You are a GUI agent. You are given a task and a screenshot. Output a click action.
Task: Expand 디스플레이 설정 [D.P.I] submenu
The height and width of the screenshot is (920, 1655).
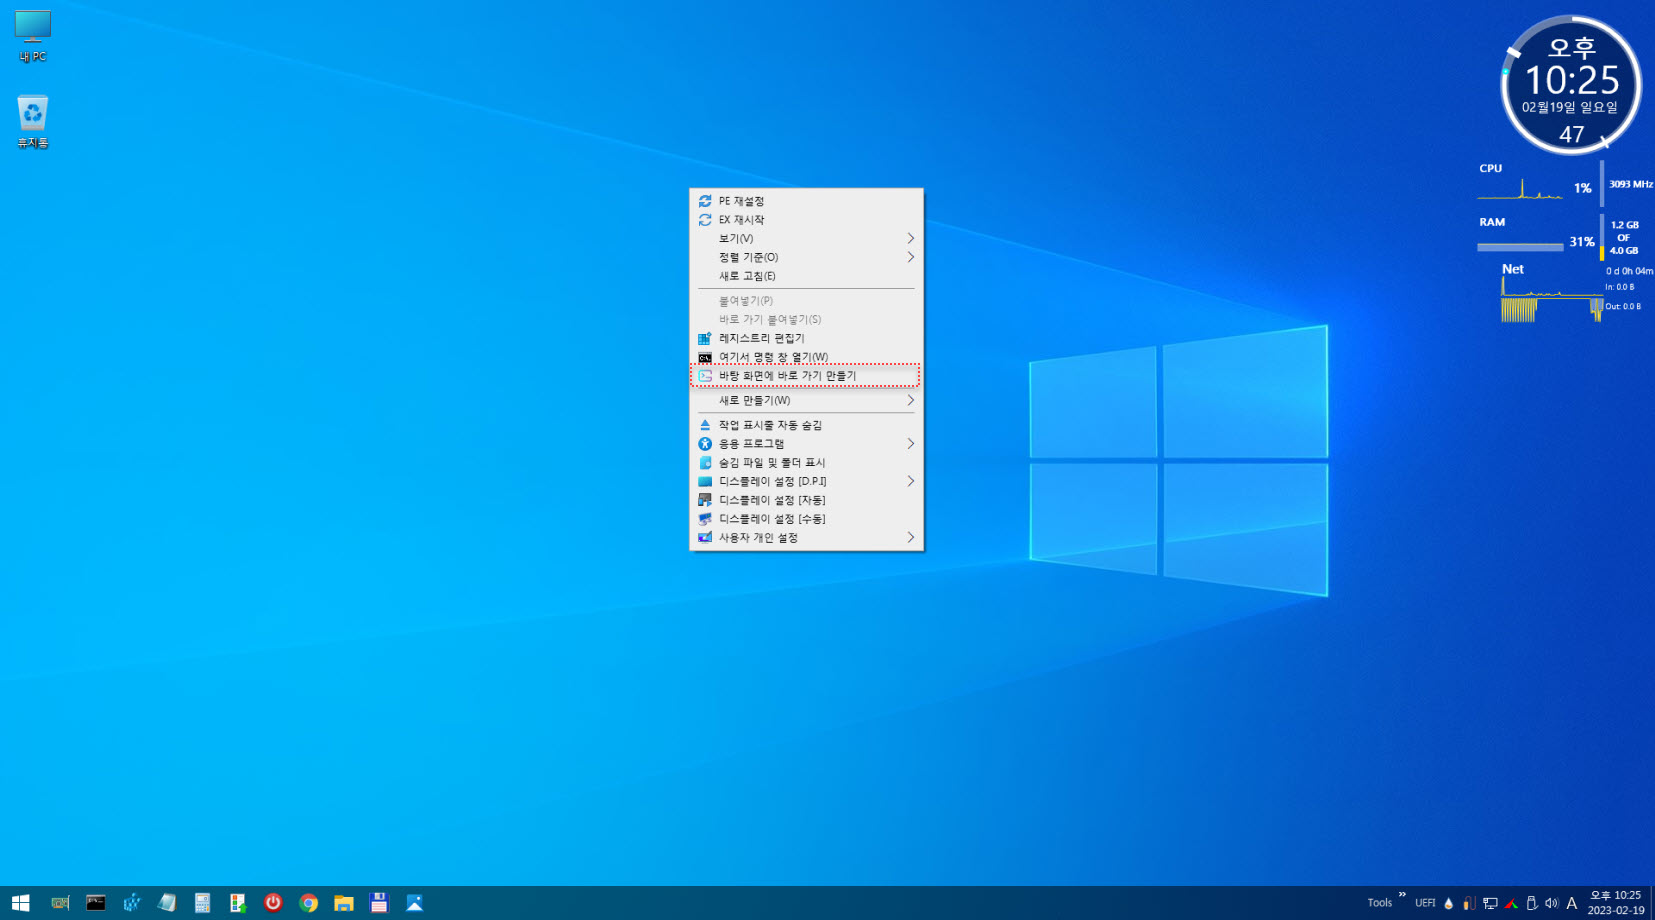coord(806,481)
